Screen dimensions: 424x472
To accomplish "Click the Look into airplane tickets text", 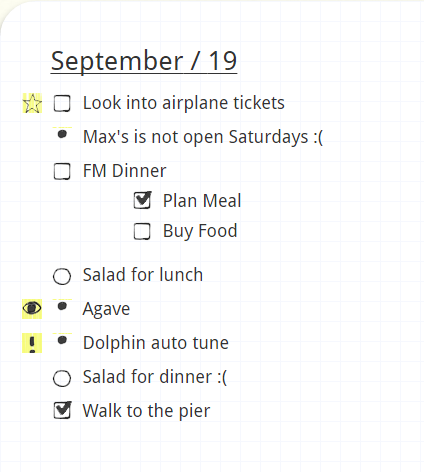I will tap(184, 103).
